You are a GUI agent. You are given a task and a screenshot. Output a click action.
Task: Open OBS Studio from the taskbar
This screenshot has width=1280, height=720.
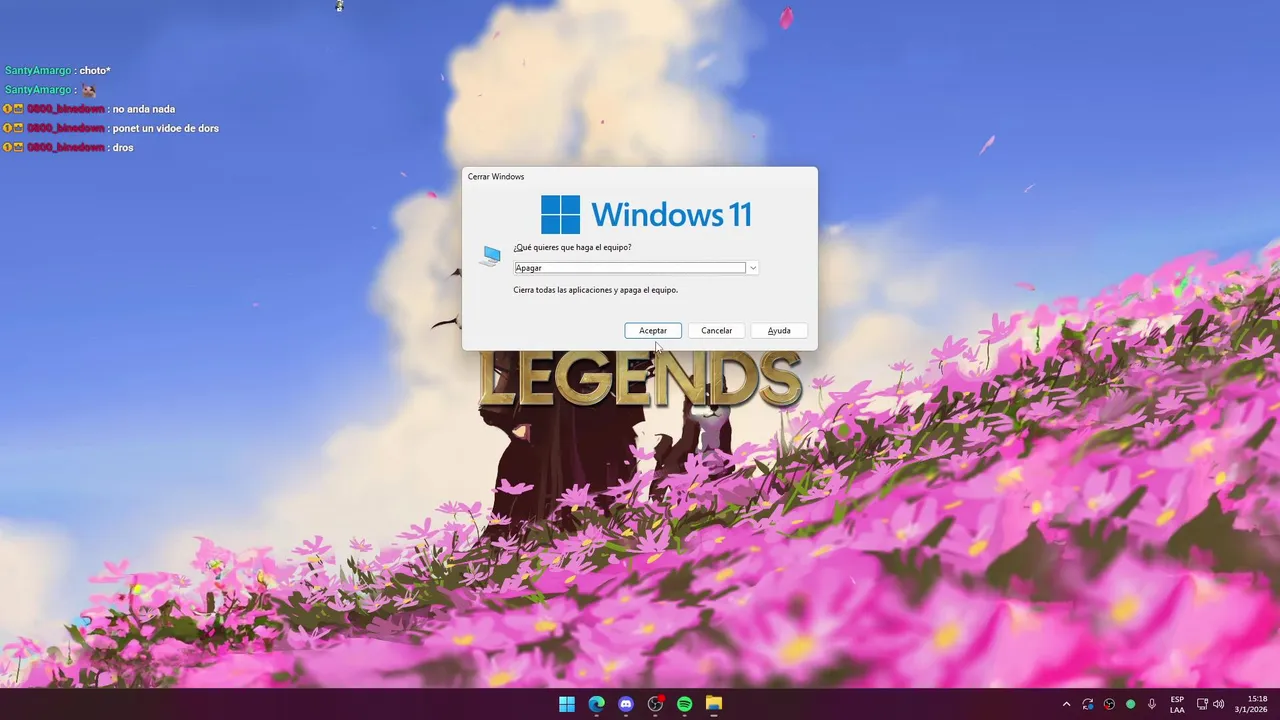click(x=655, y=704)
